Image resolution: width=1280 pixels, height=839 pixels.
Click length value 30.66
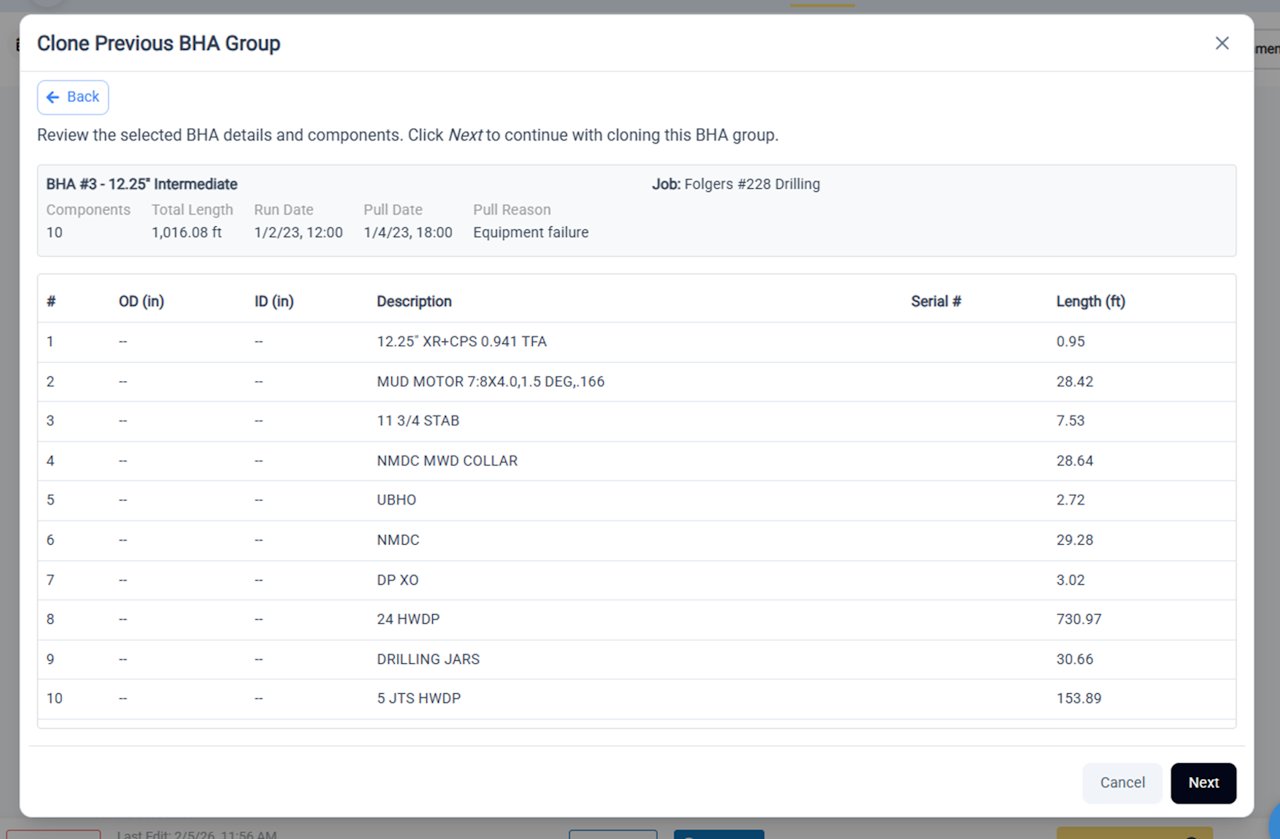point(1075,660)
